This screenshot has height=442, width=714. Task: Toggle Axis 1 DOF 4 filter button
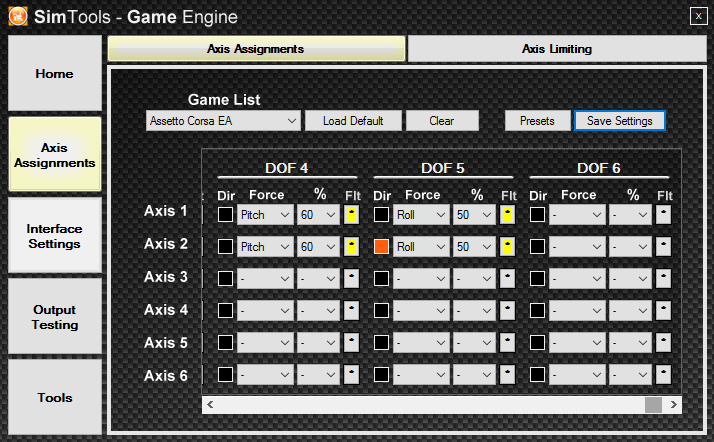click(352, 214)
